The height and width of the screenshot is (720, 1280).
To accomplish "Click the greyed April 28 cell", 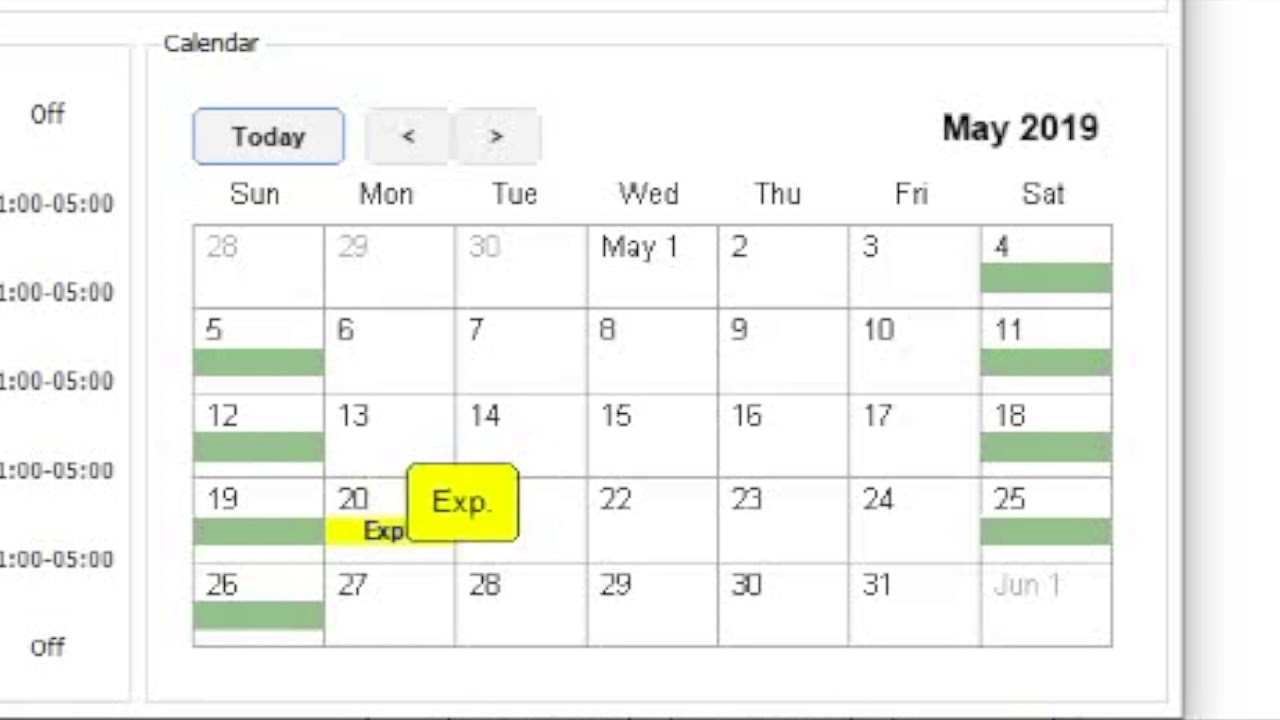I will [259, 267].
